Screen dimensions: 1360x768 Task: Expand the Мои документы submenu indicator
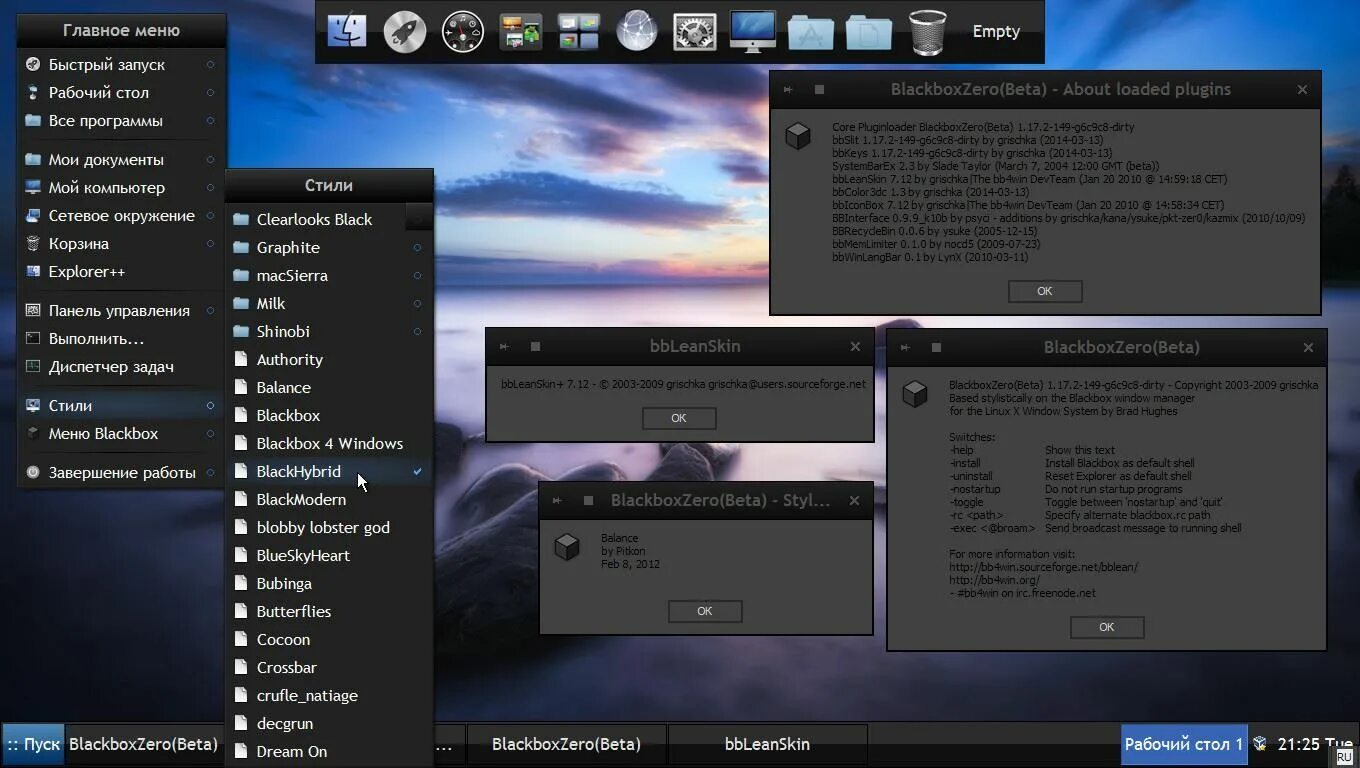210,159
